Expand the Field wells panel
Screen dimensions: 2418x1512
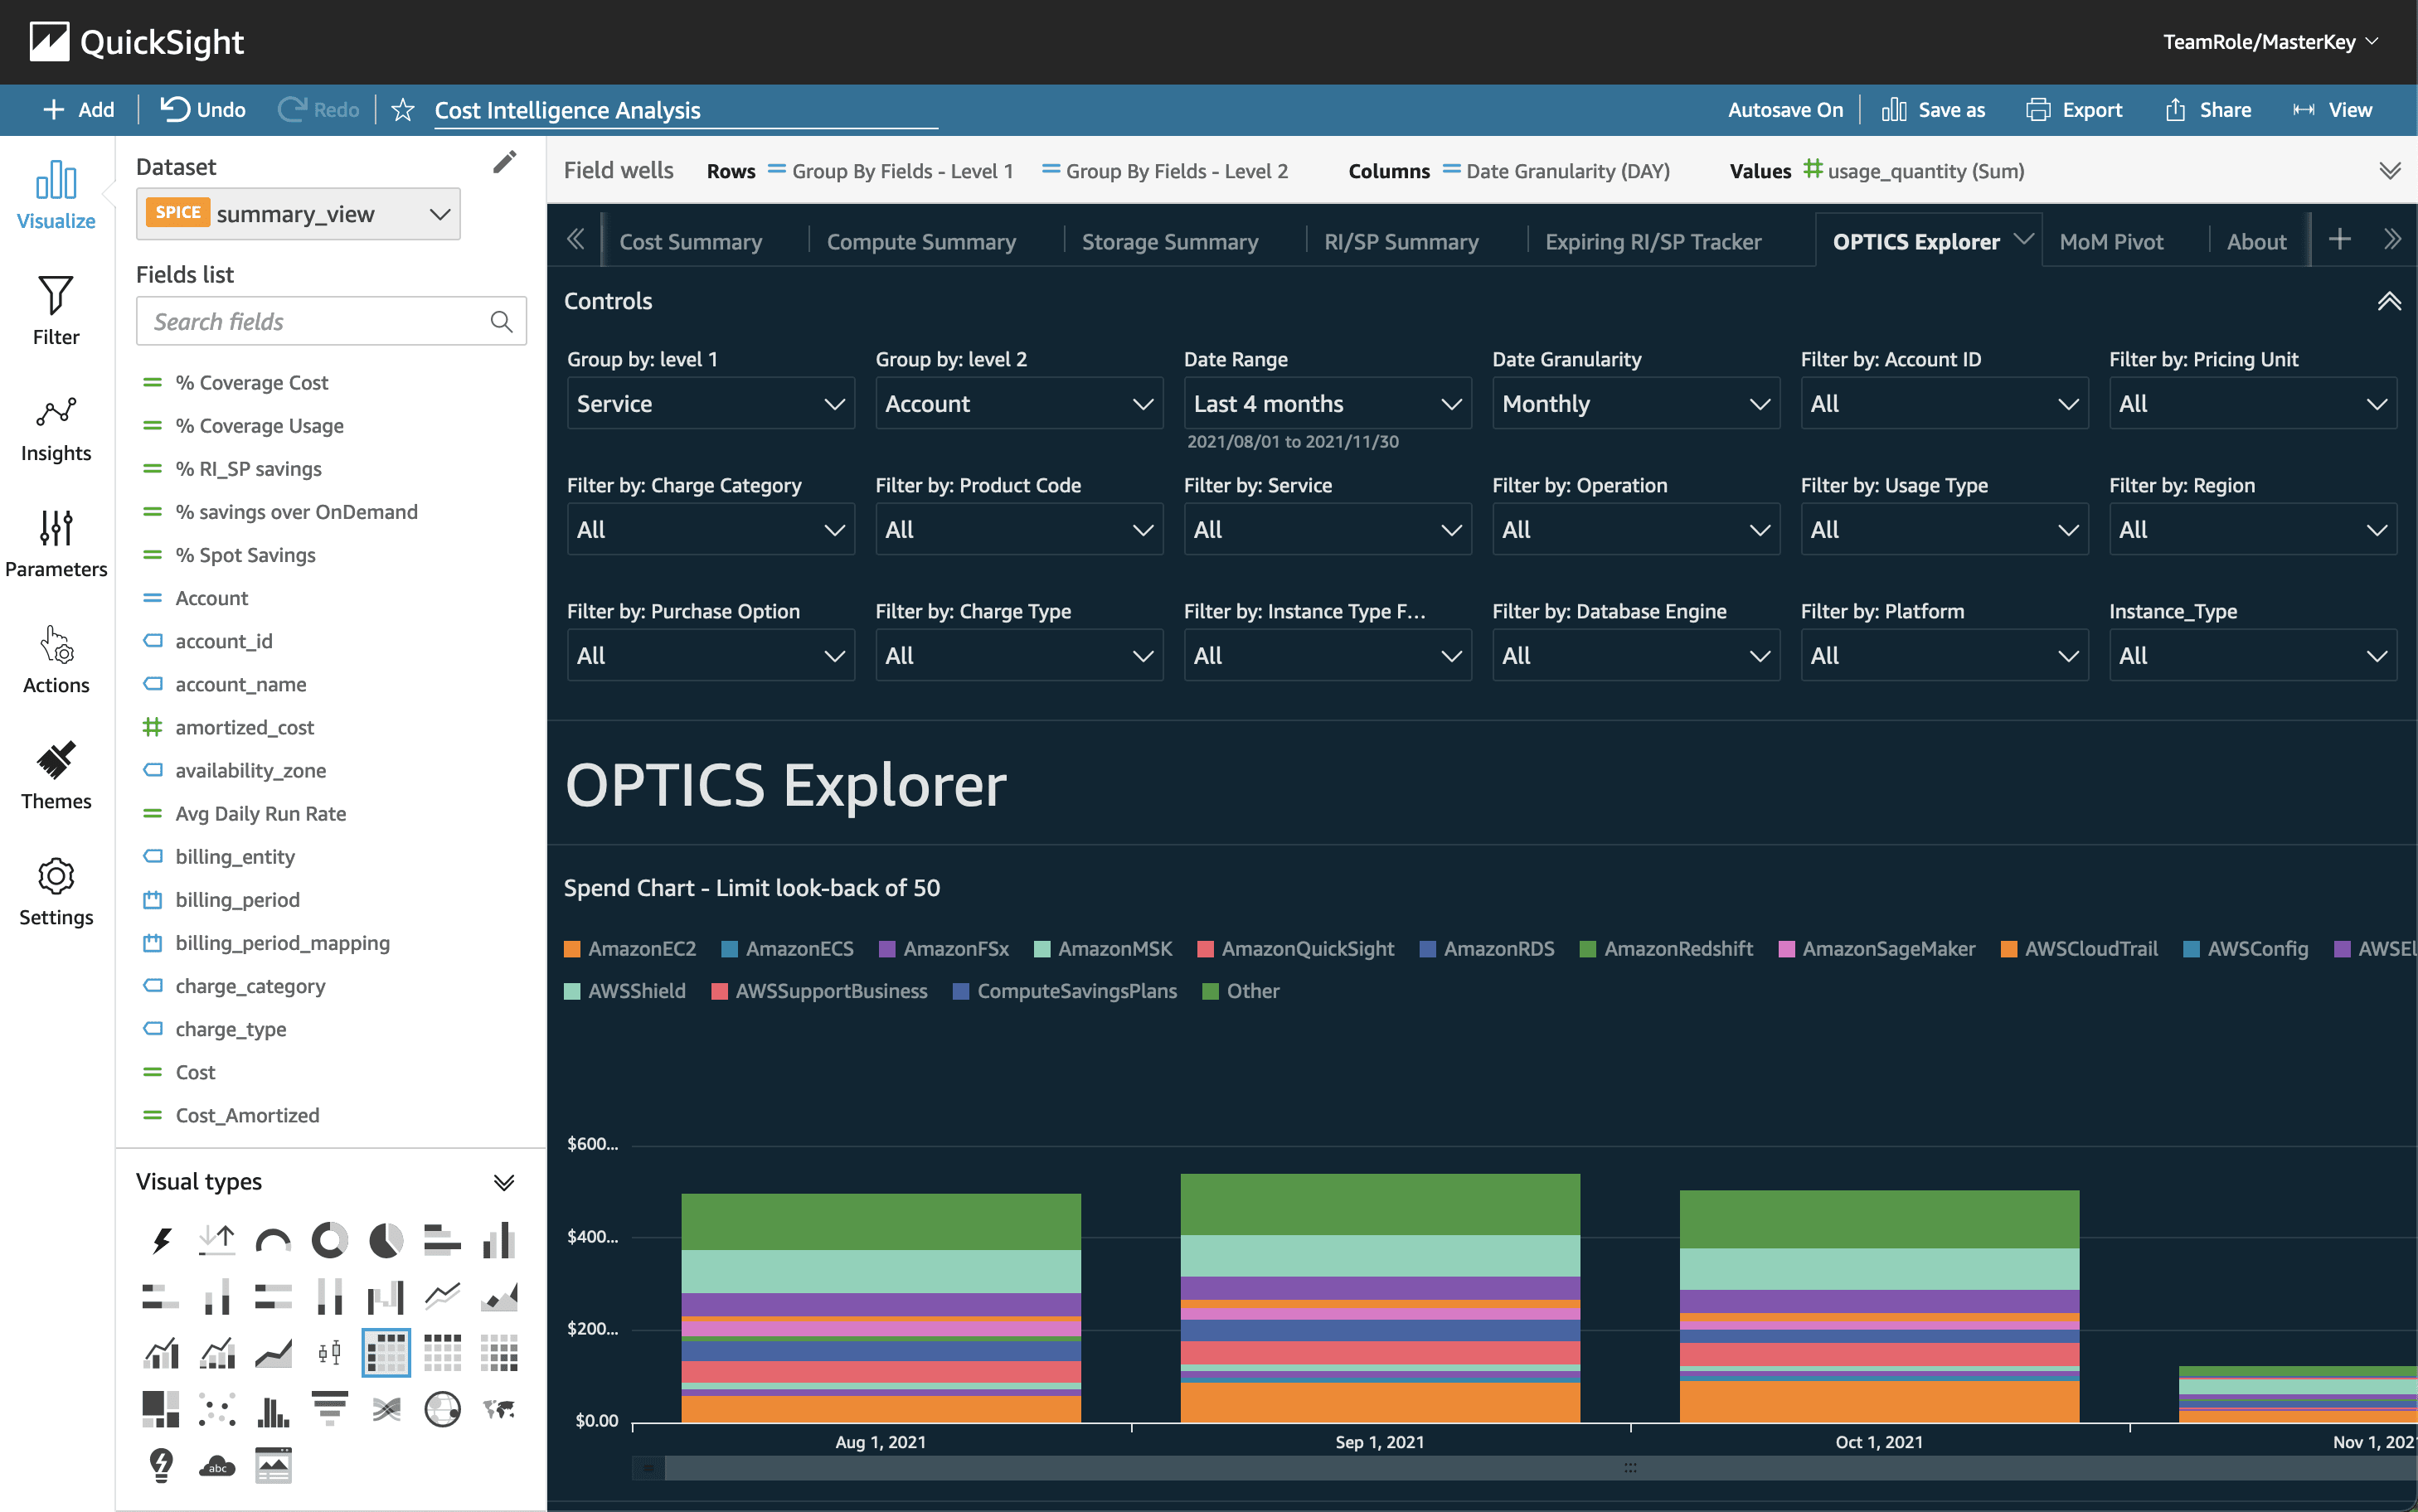[2390, 170]
